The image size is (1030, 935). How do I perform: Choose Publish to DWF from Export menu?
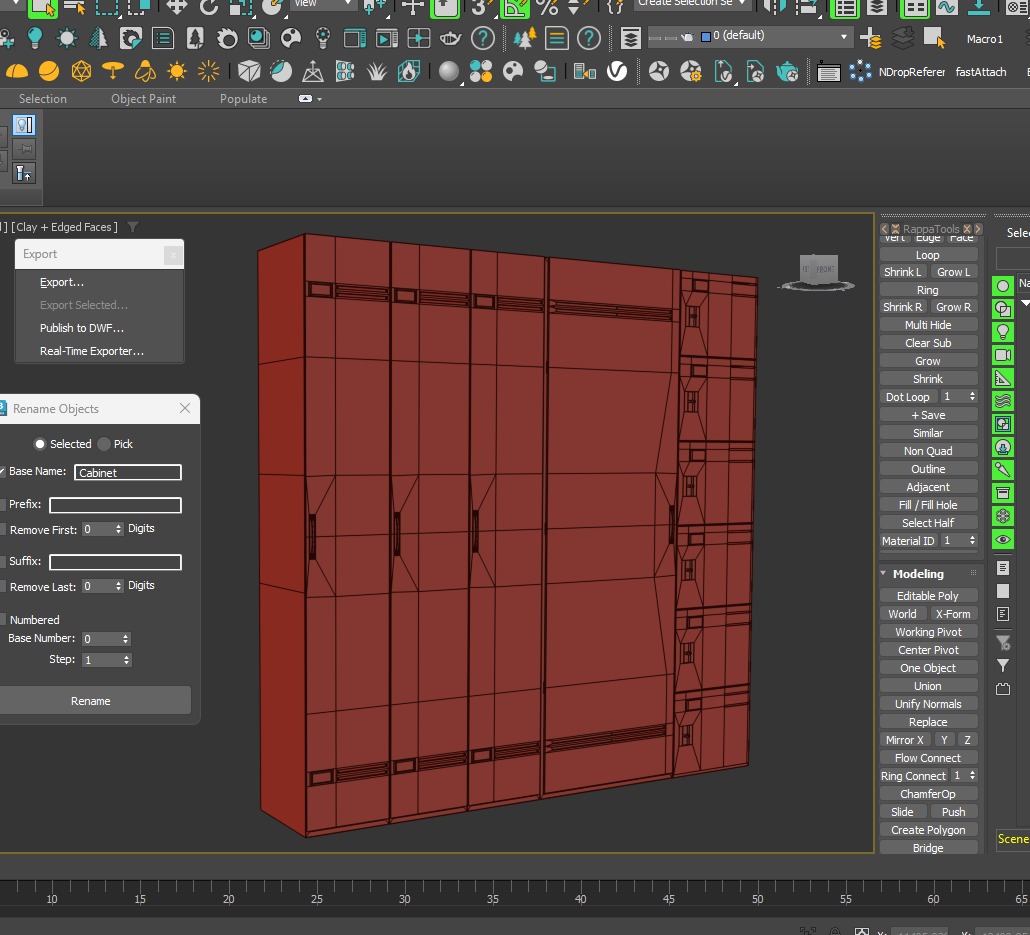[x=82, y=328]
